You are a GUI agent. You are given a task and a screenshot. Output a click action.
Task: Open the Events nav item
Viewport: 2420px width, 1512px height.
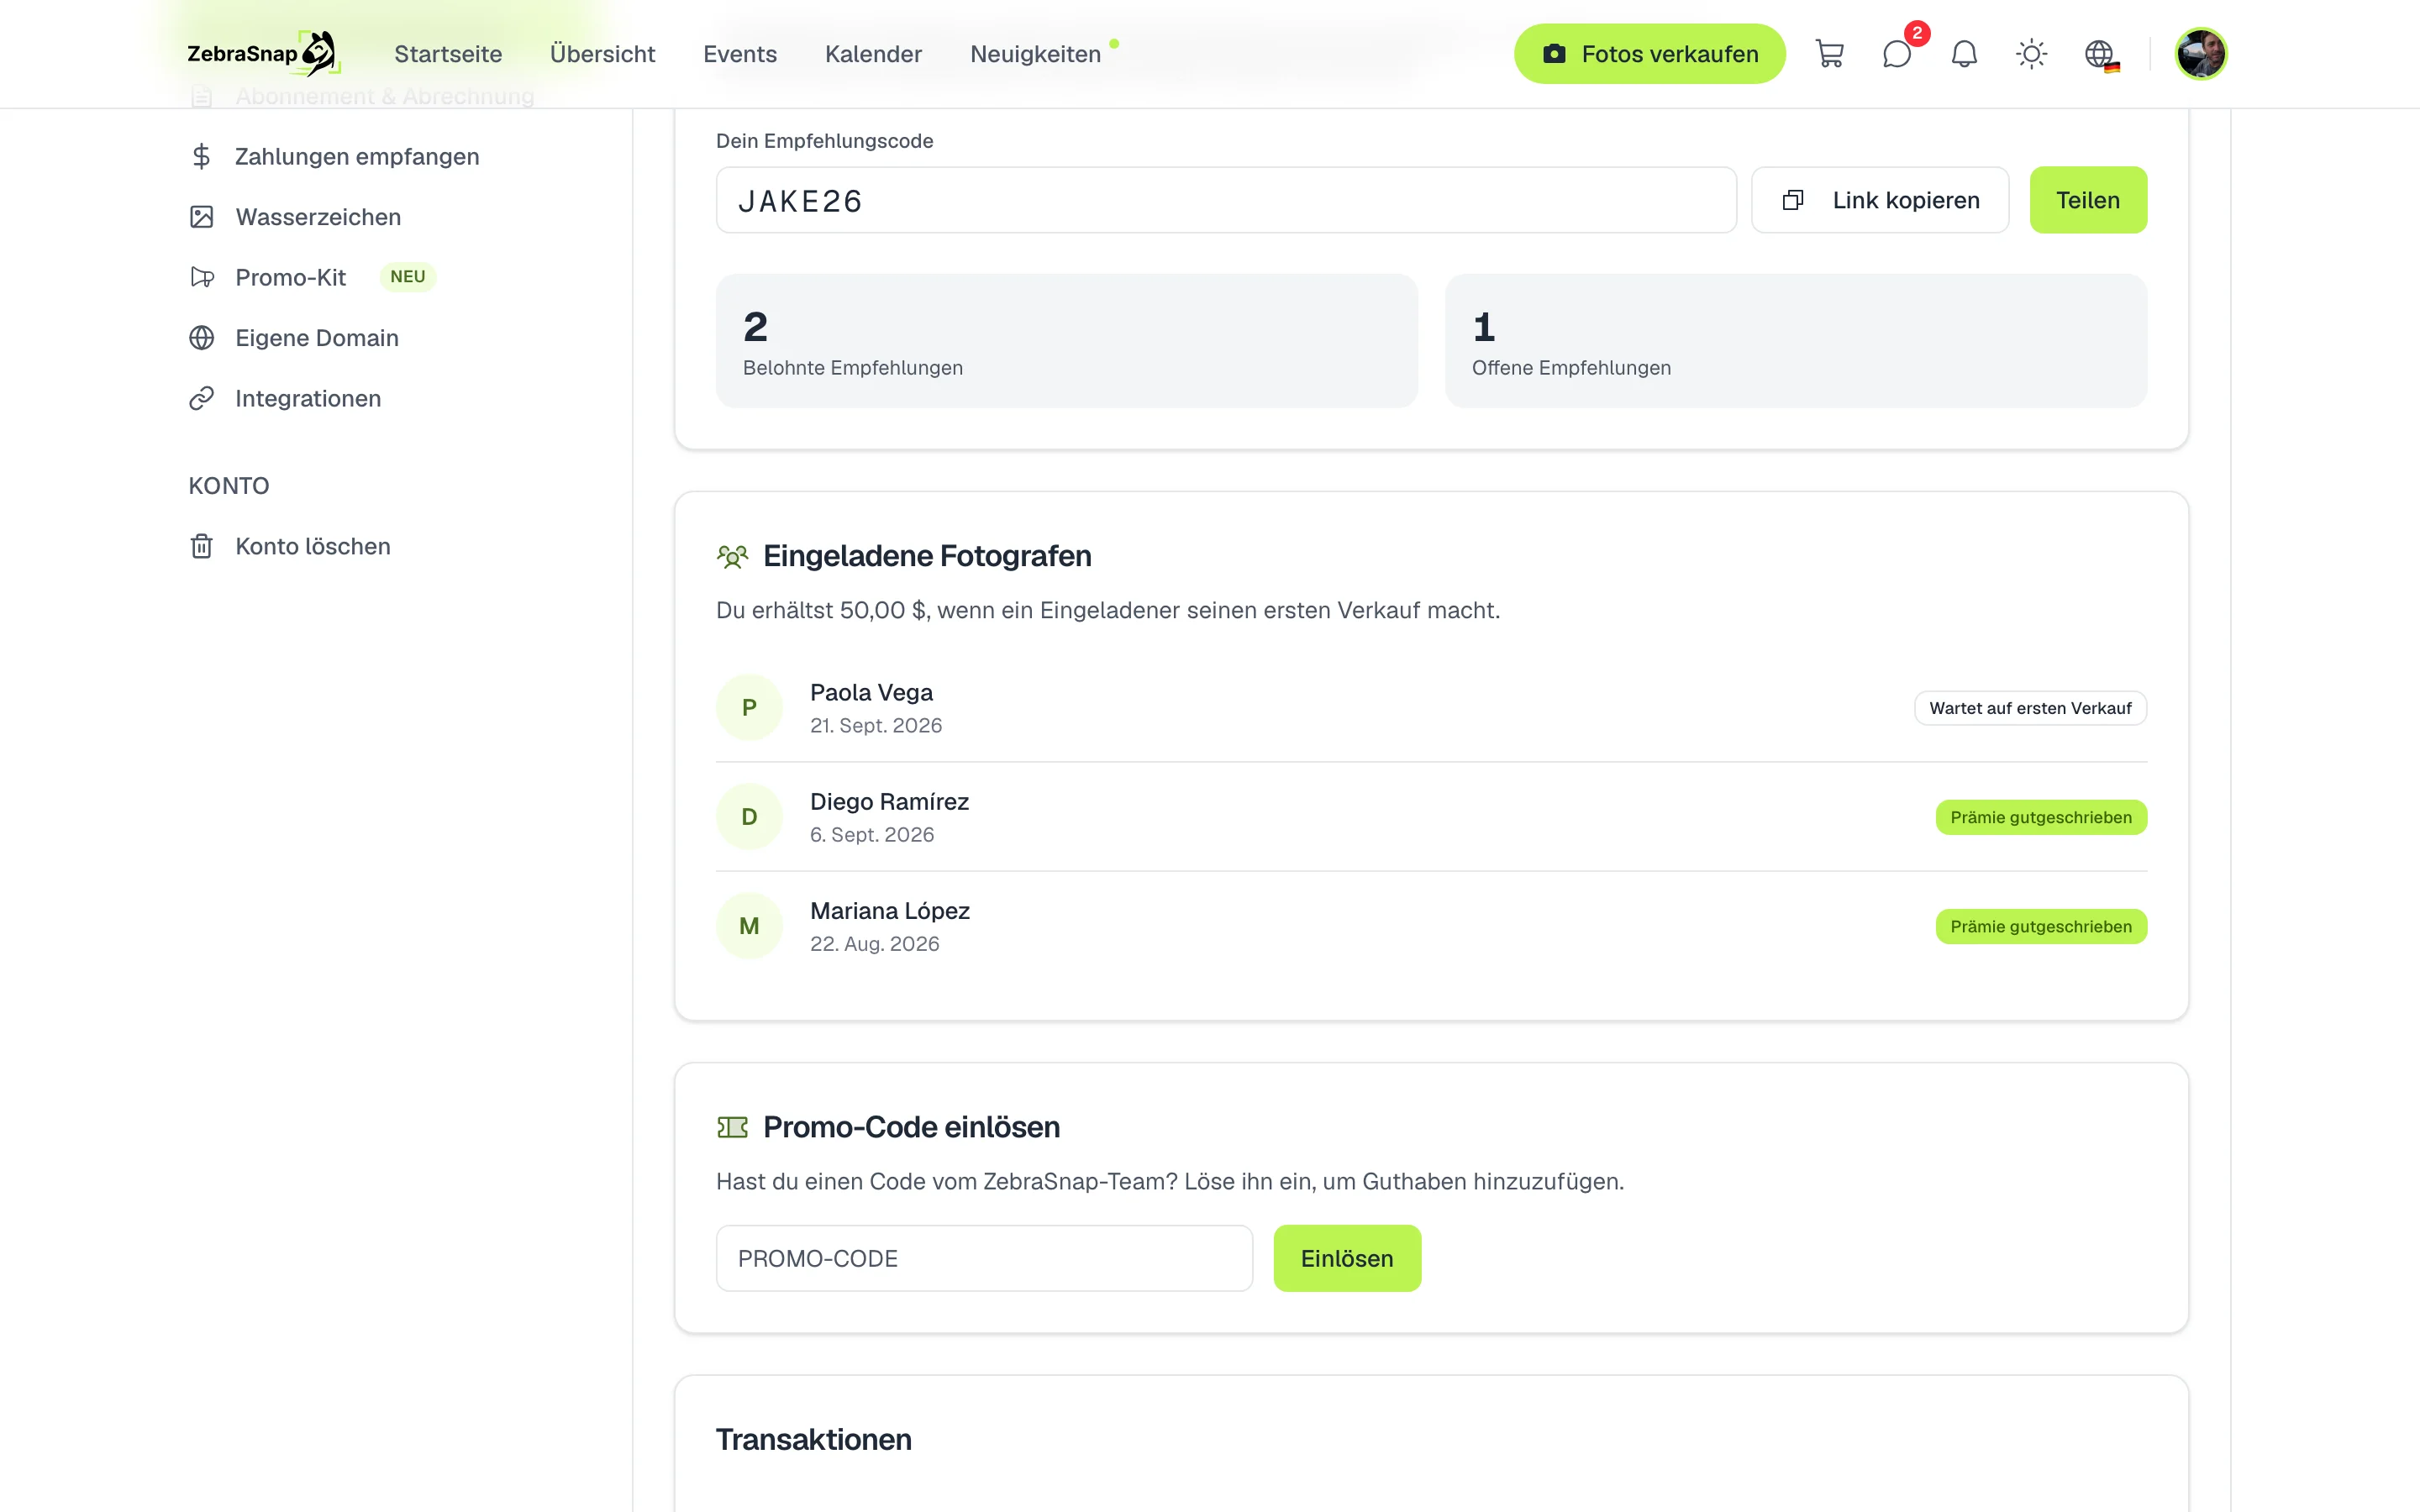tap(740, 54)
